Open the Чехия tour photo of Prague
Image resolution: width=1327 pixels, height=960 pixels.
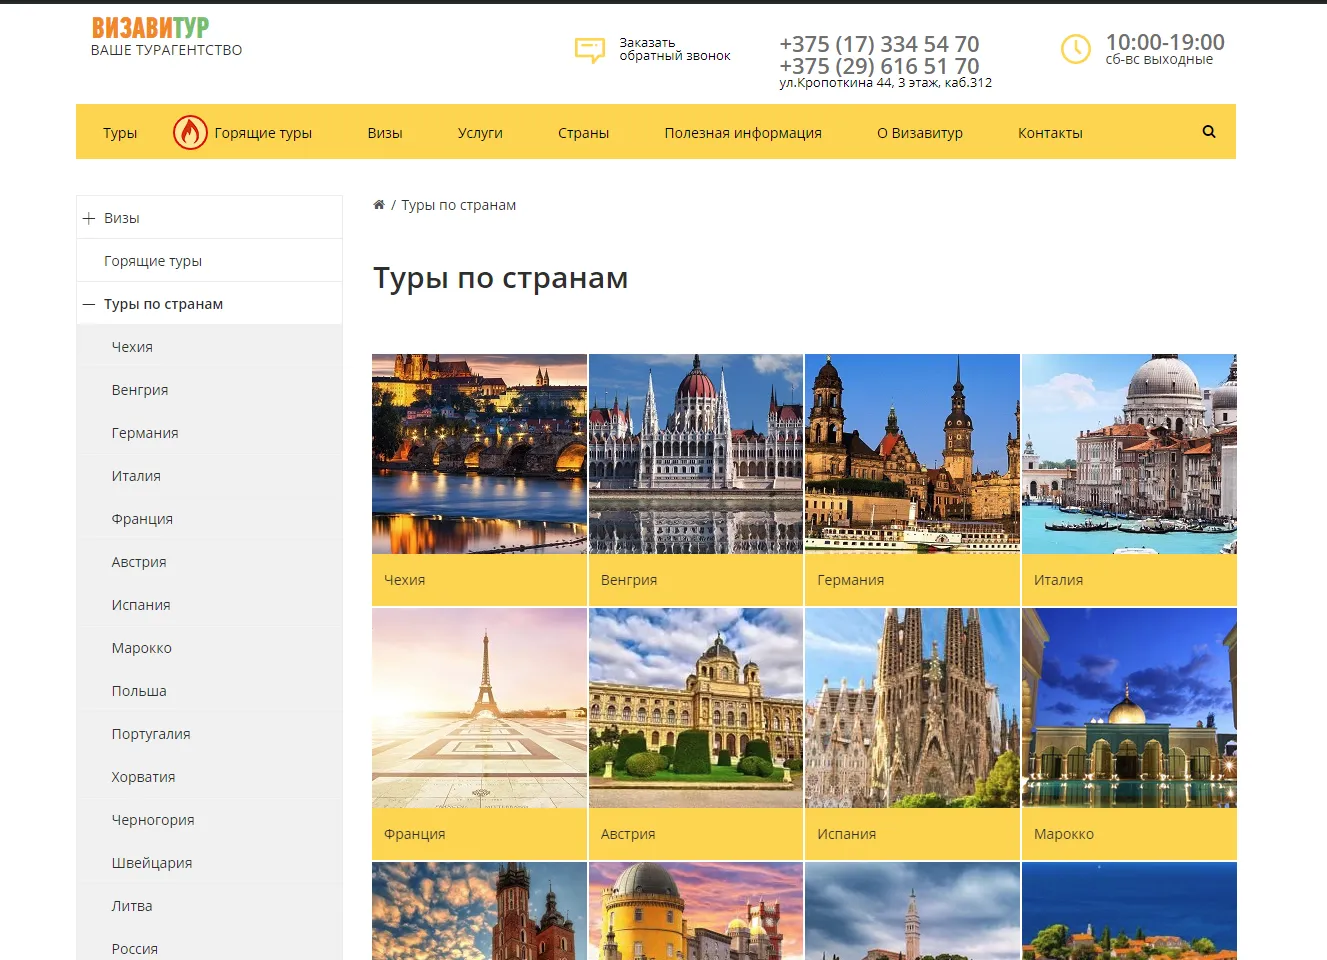pyautogui.click(x=479, y=454)
